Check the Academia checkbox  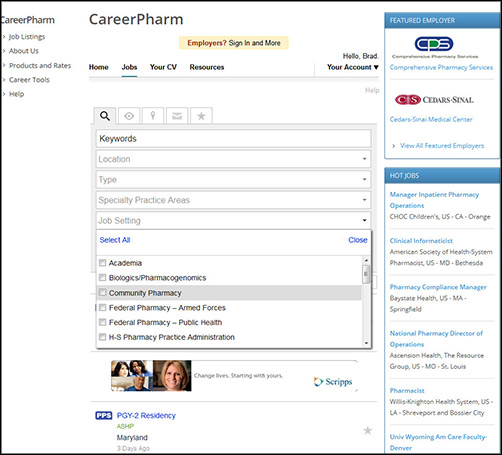point(103,263)
